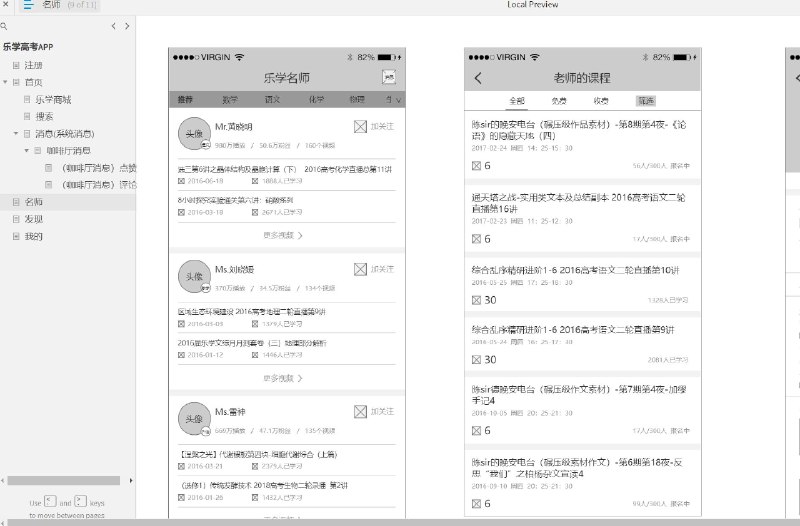Open course 陈sir的晚安电台 第6期第18夜
800x526 pixels.
point(578,468)
